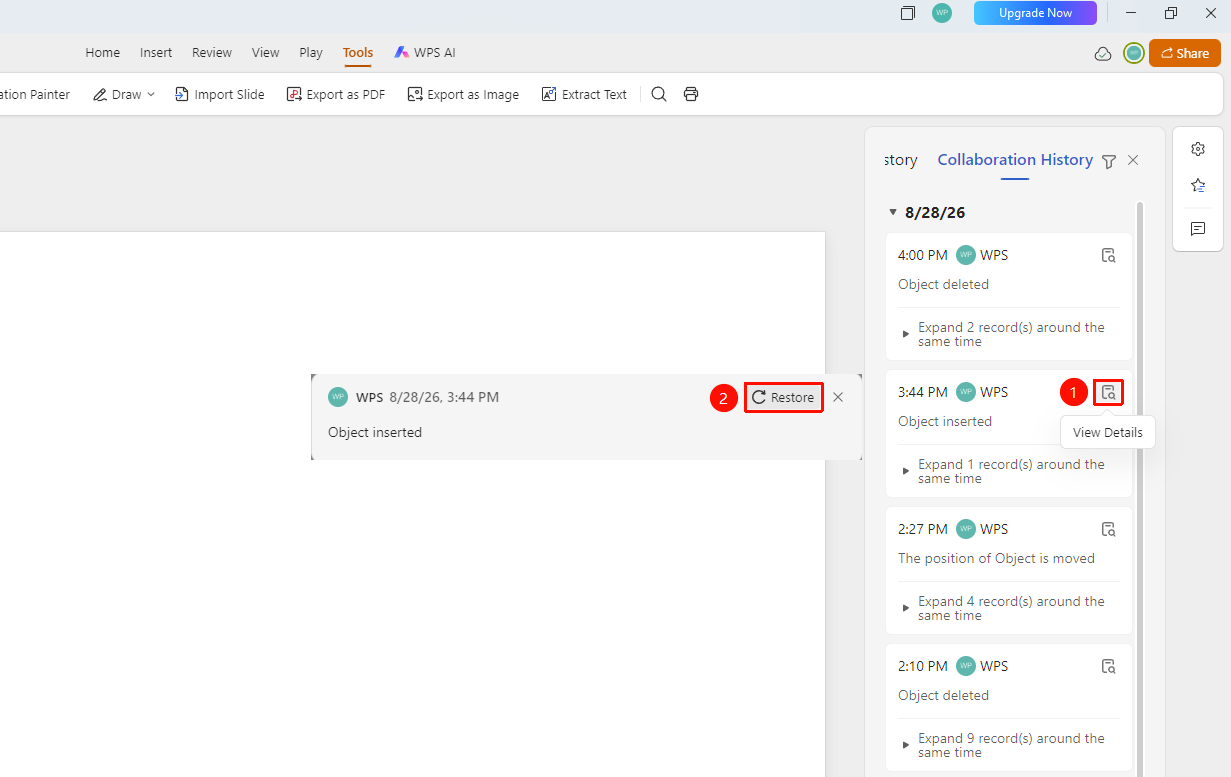This screenshot has height=777, width=1231.
Task: View details of the 4:00 PM record
Action: click(x=1108, y=255)
